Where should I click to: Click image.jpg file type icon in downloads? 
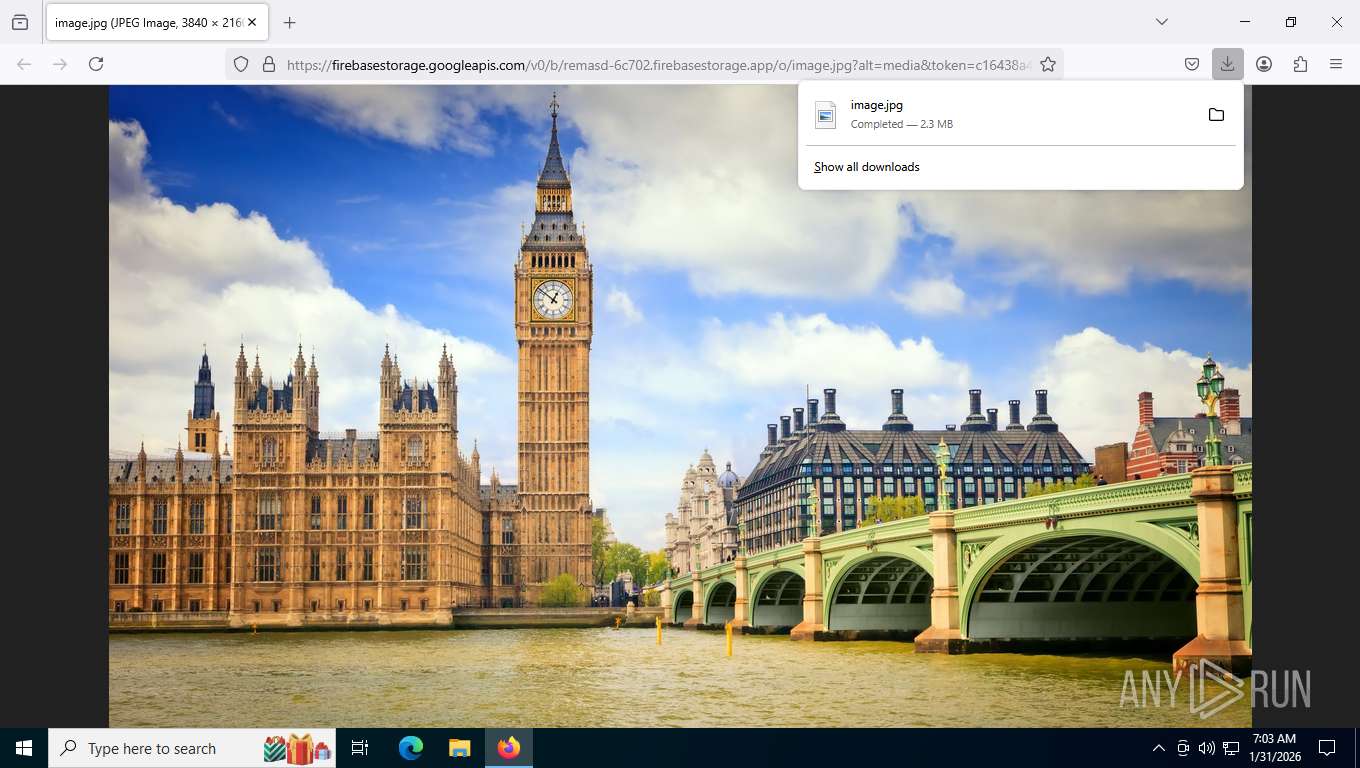click(825, 115)
